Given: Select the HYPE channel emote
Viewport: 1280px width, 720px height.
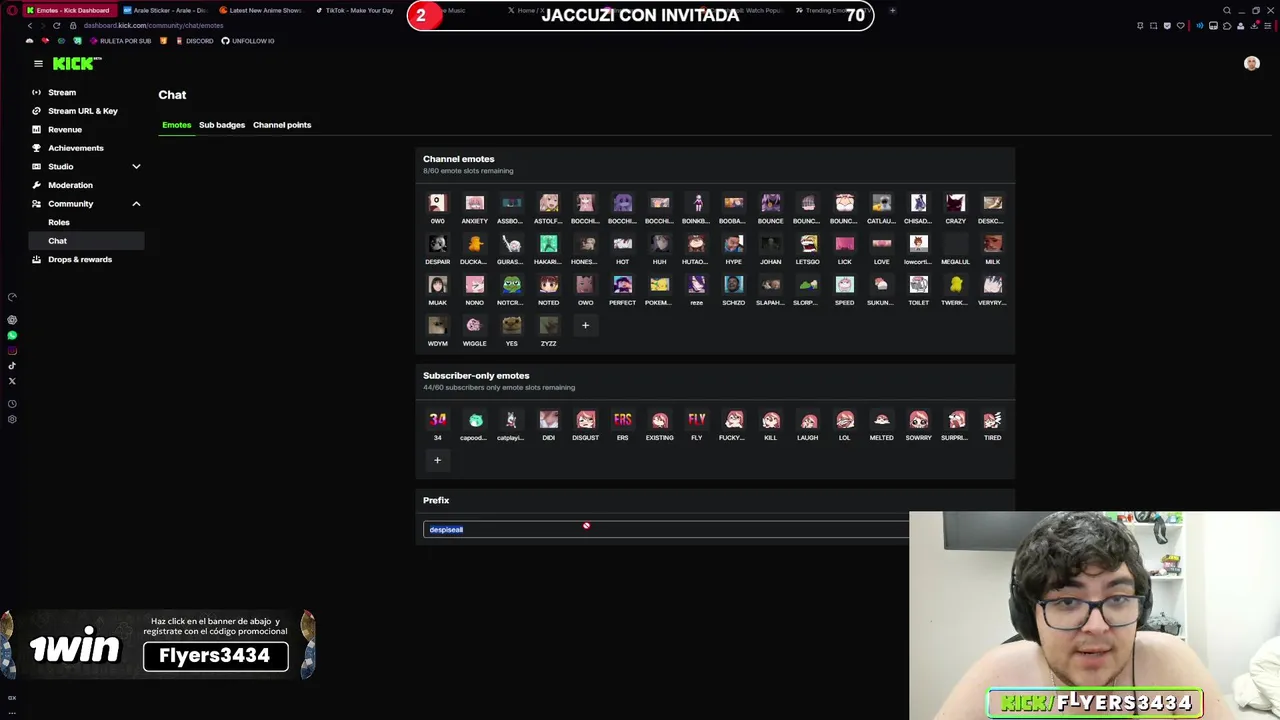Looking at the screenshot, I should coord(733,250).
